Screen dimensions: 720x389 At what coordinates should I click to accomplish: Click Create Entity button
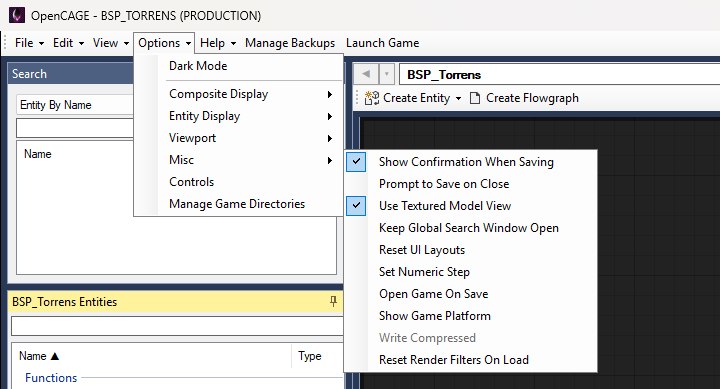pos(413,98)
